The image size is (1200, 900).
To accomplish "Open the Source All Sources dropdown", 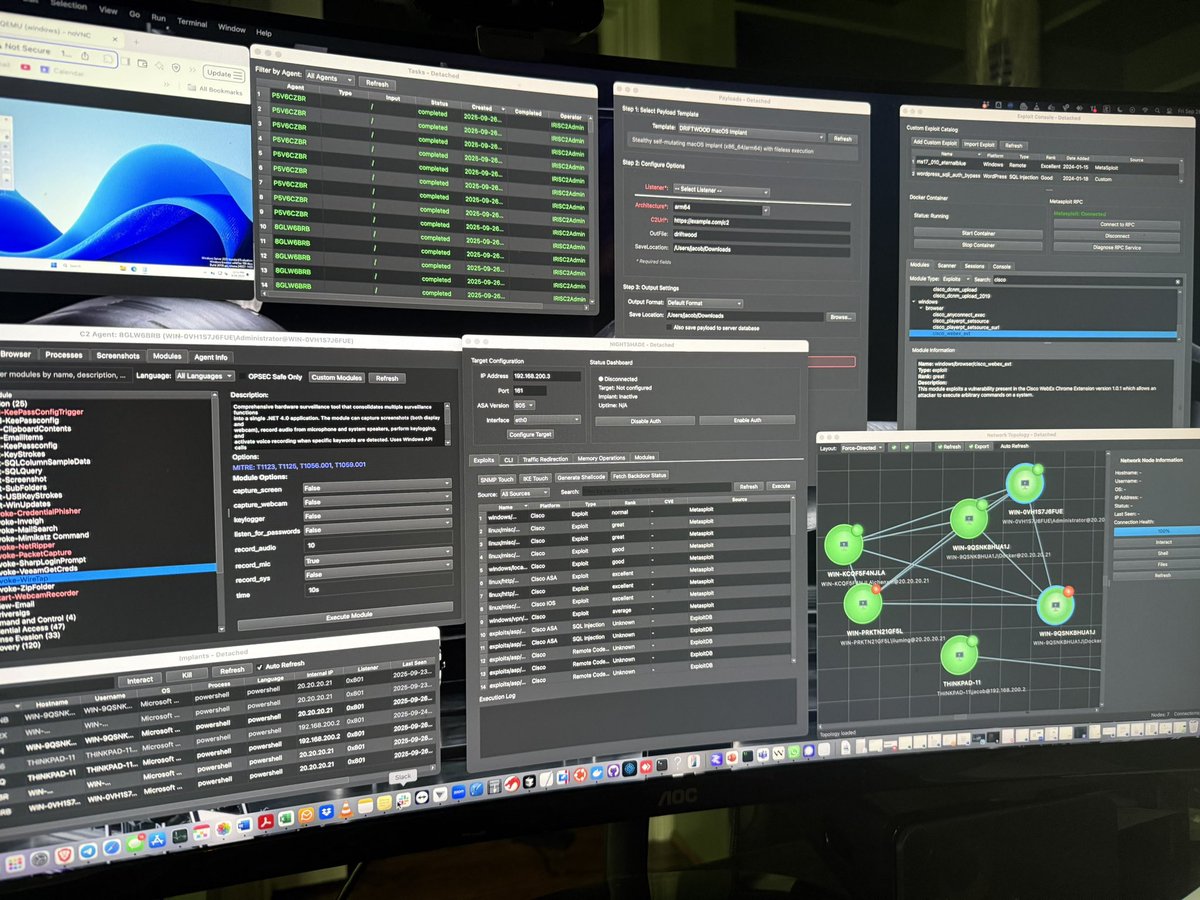I will [525, 493].
